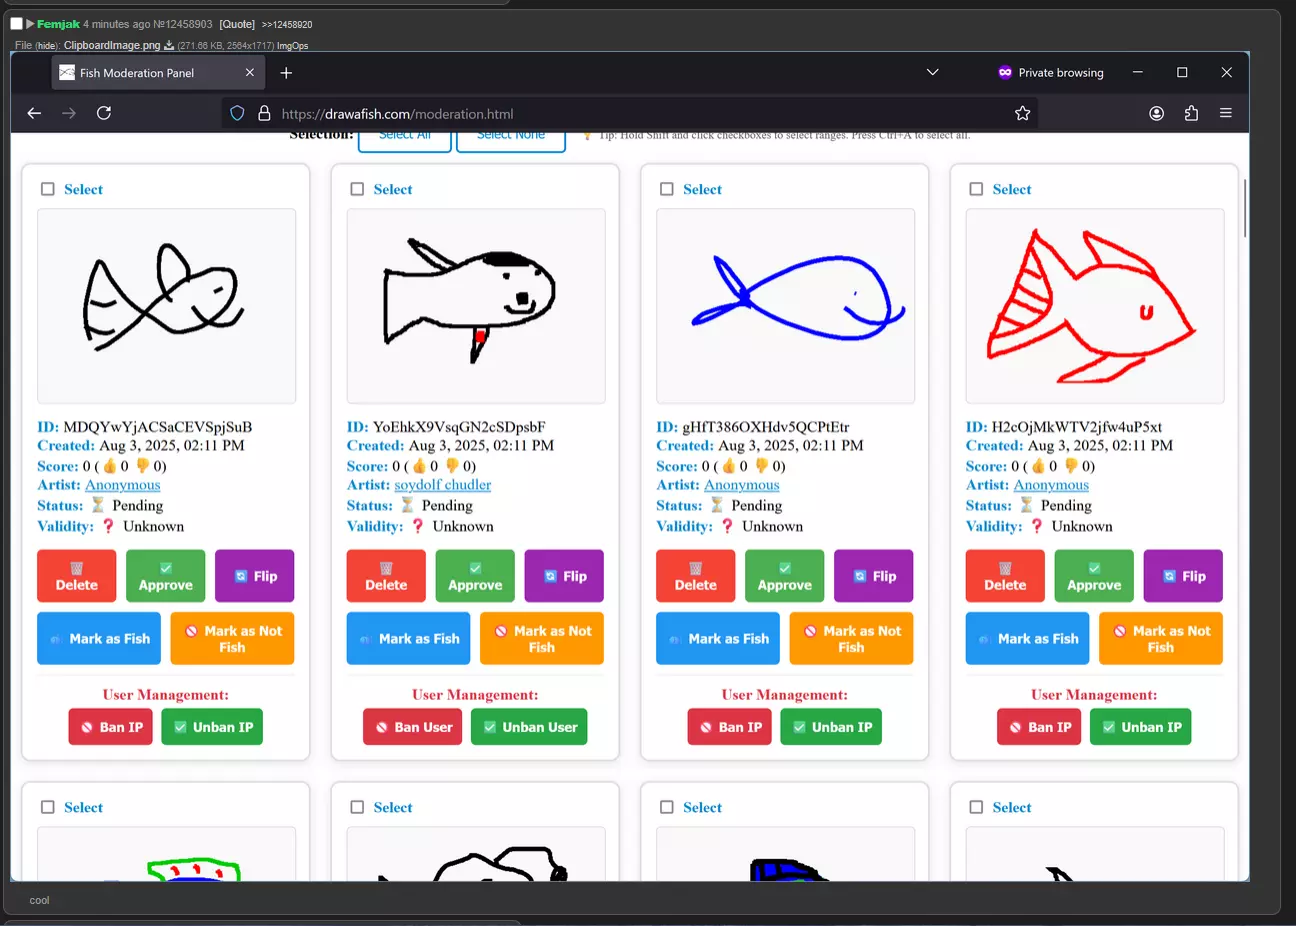Image resolution: width=1296 pixels, height=926 pixels.
Task: Expand the list all tabs chevron
Action: point(932,72)
